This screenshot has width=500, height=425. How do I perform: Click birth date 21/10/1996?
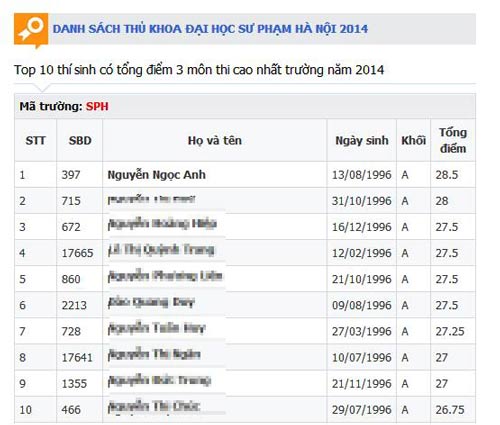tap(361, 279)
